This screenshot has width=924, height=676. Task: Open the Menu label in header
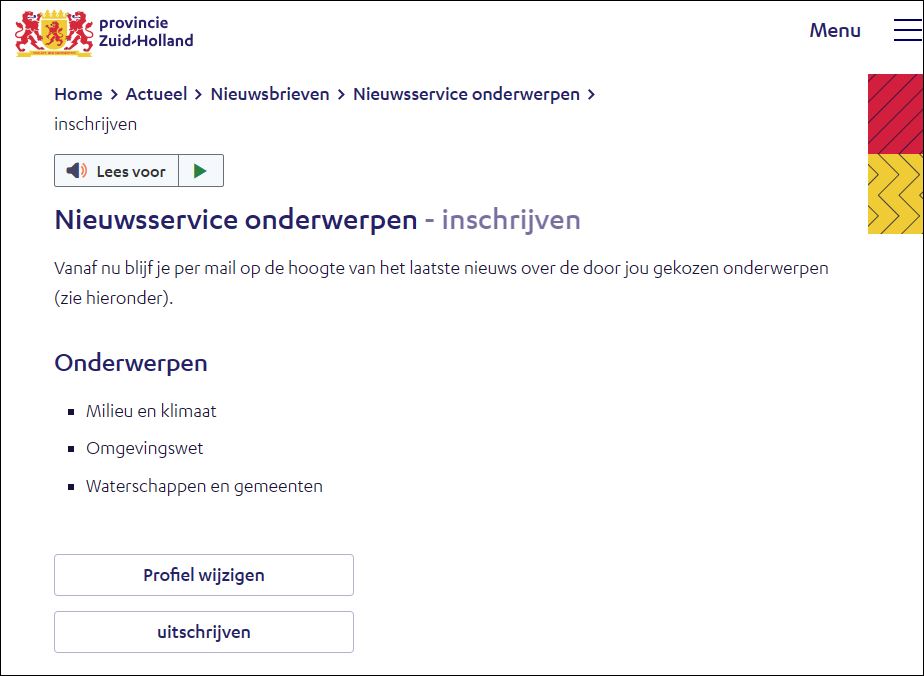point(835,30)
